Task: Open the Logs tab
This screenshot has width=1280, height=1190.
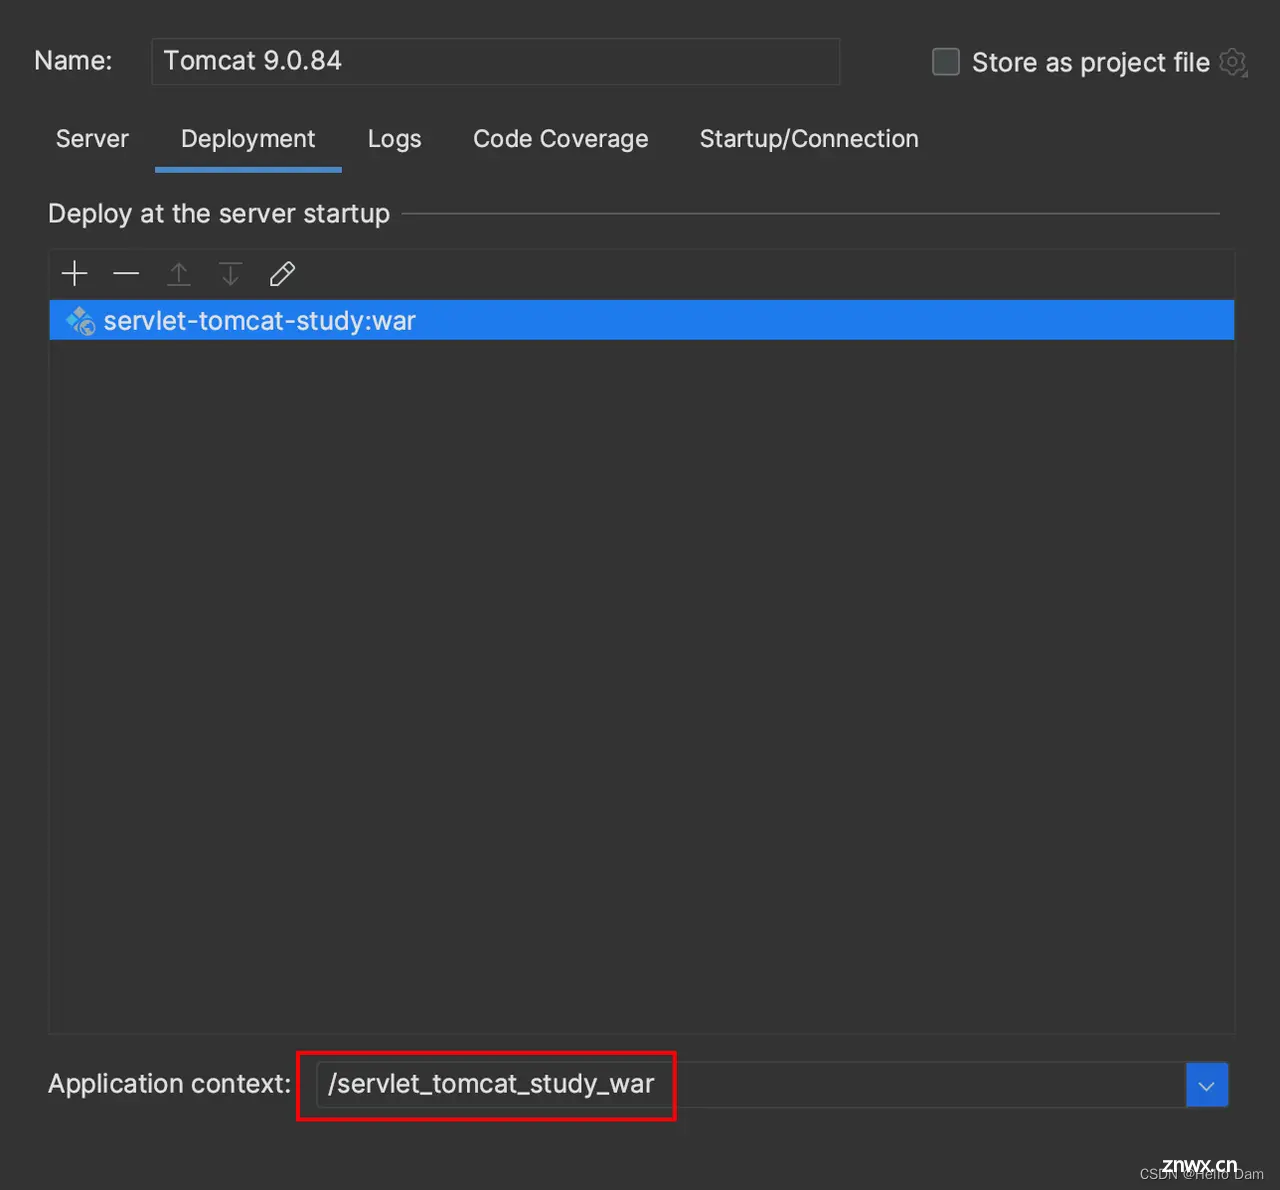Action: [x=394, y=139]
